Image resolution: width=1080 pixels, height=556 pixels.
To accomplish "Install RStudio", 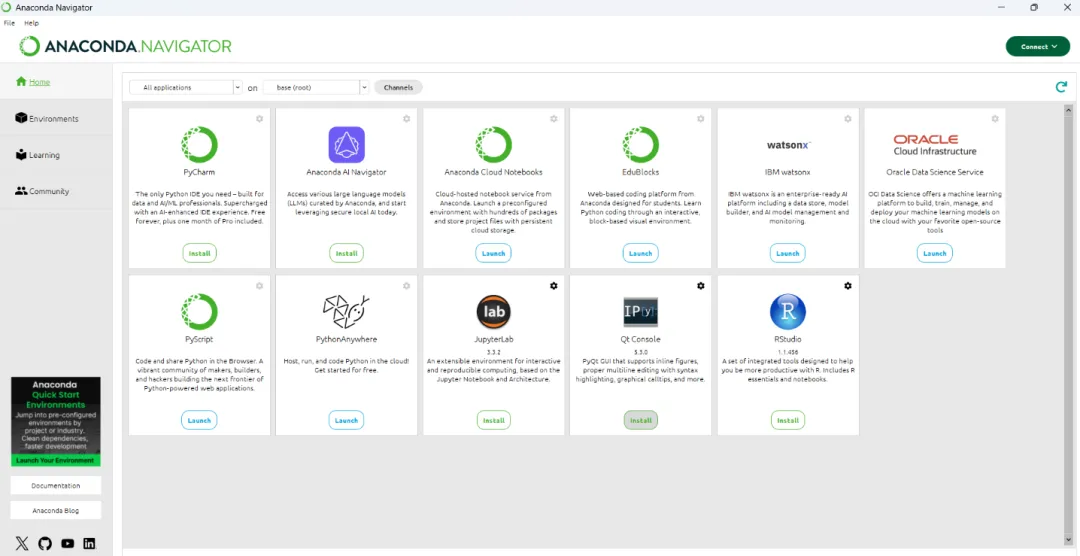I will [x=788, y=420].
